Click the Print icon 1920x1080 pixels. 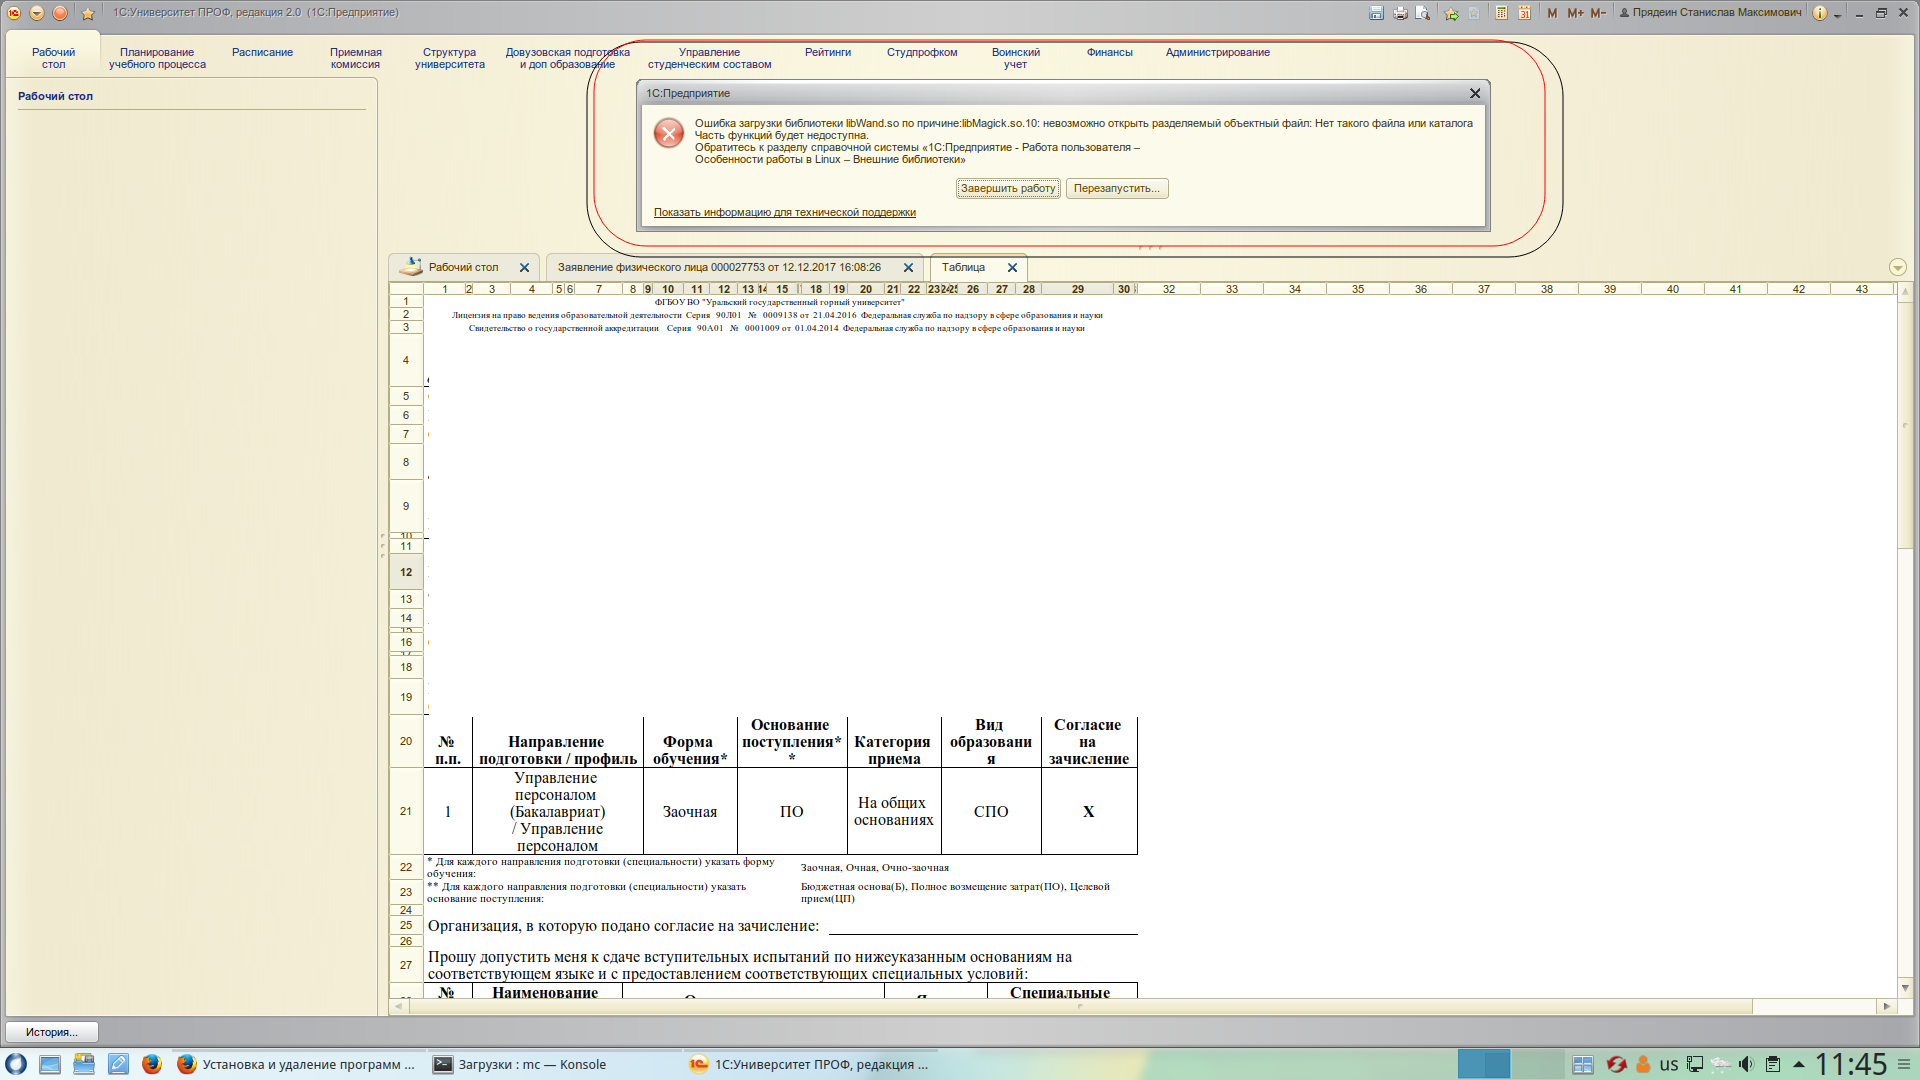click(1400, 13)
